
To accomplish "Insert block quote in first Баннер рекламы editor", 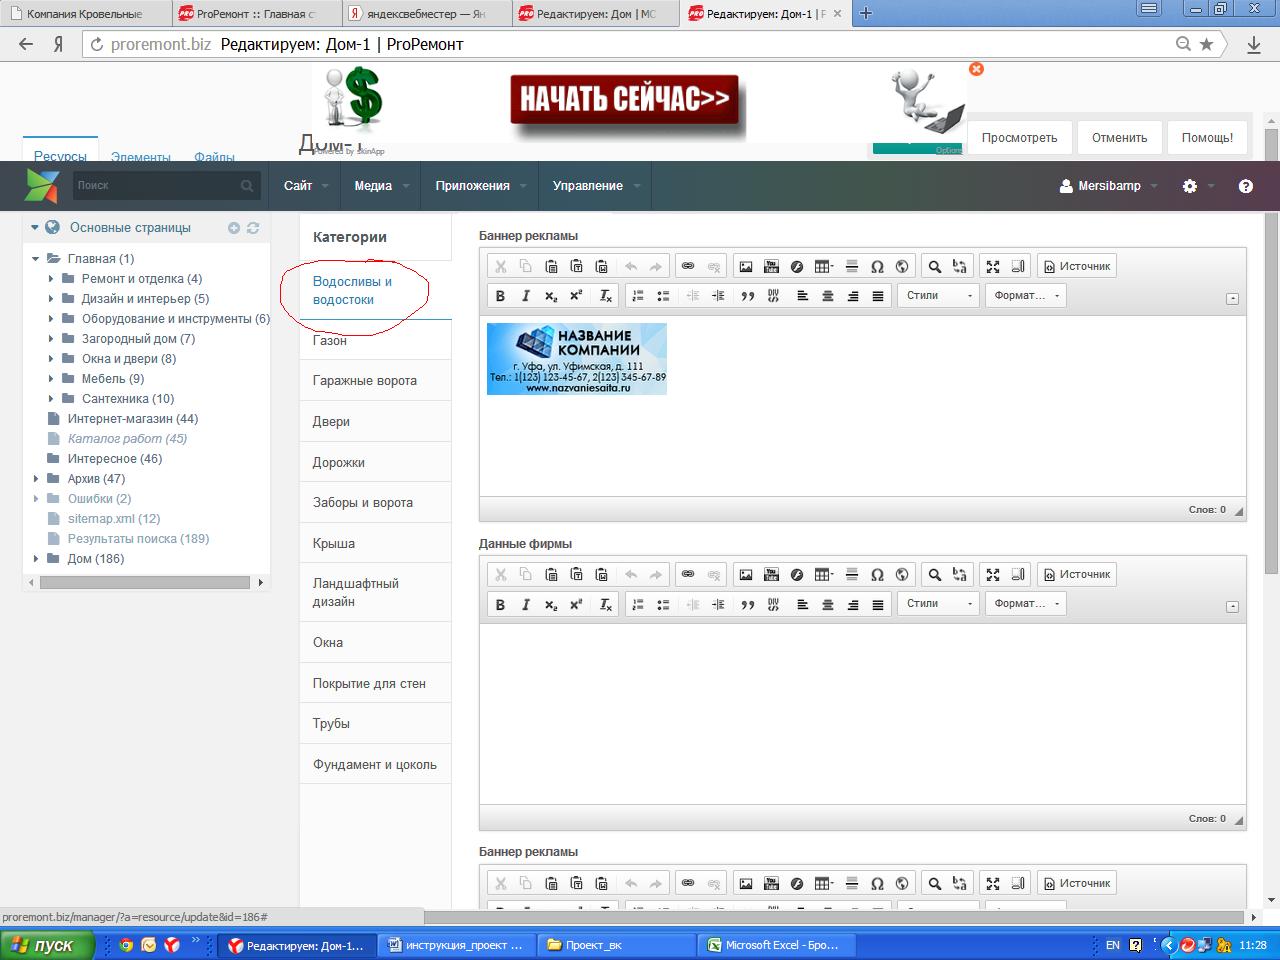I will [747, 296].
